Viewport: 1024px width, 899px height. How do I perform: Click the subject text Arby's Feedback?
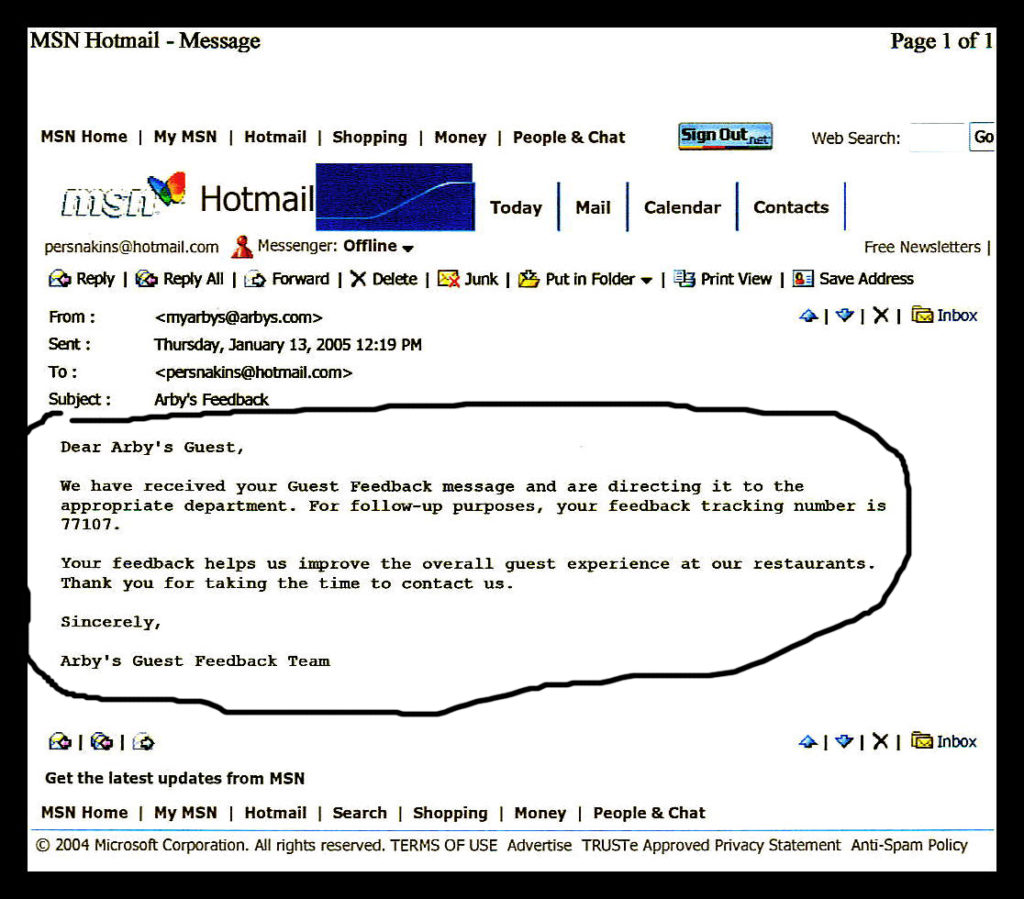tap(211, 400)
